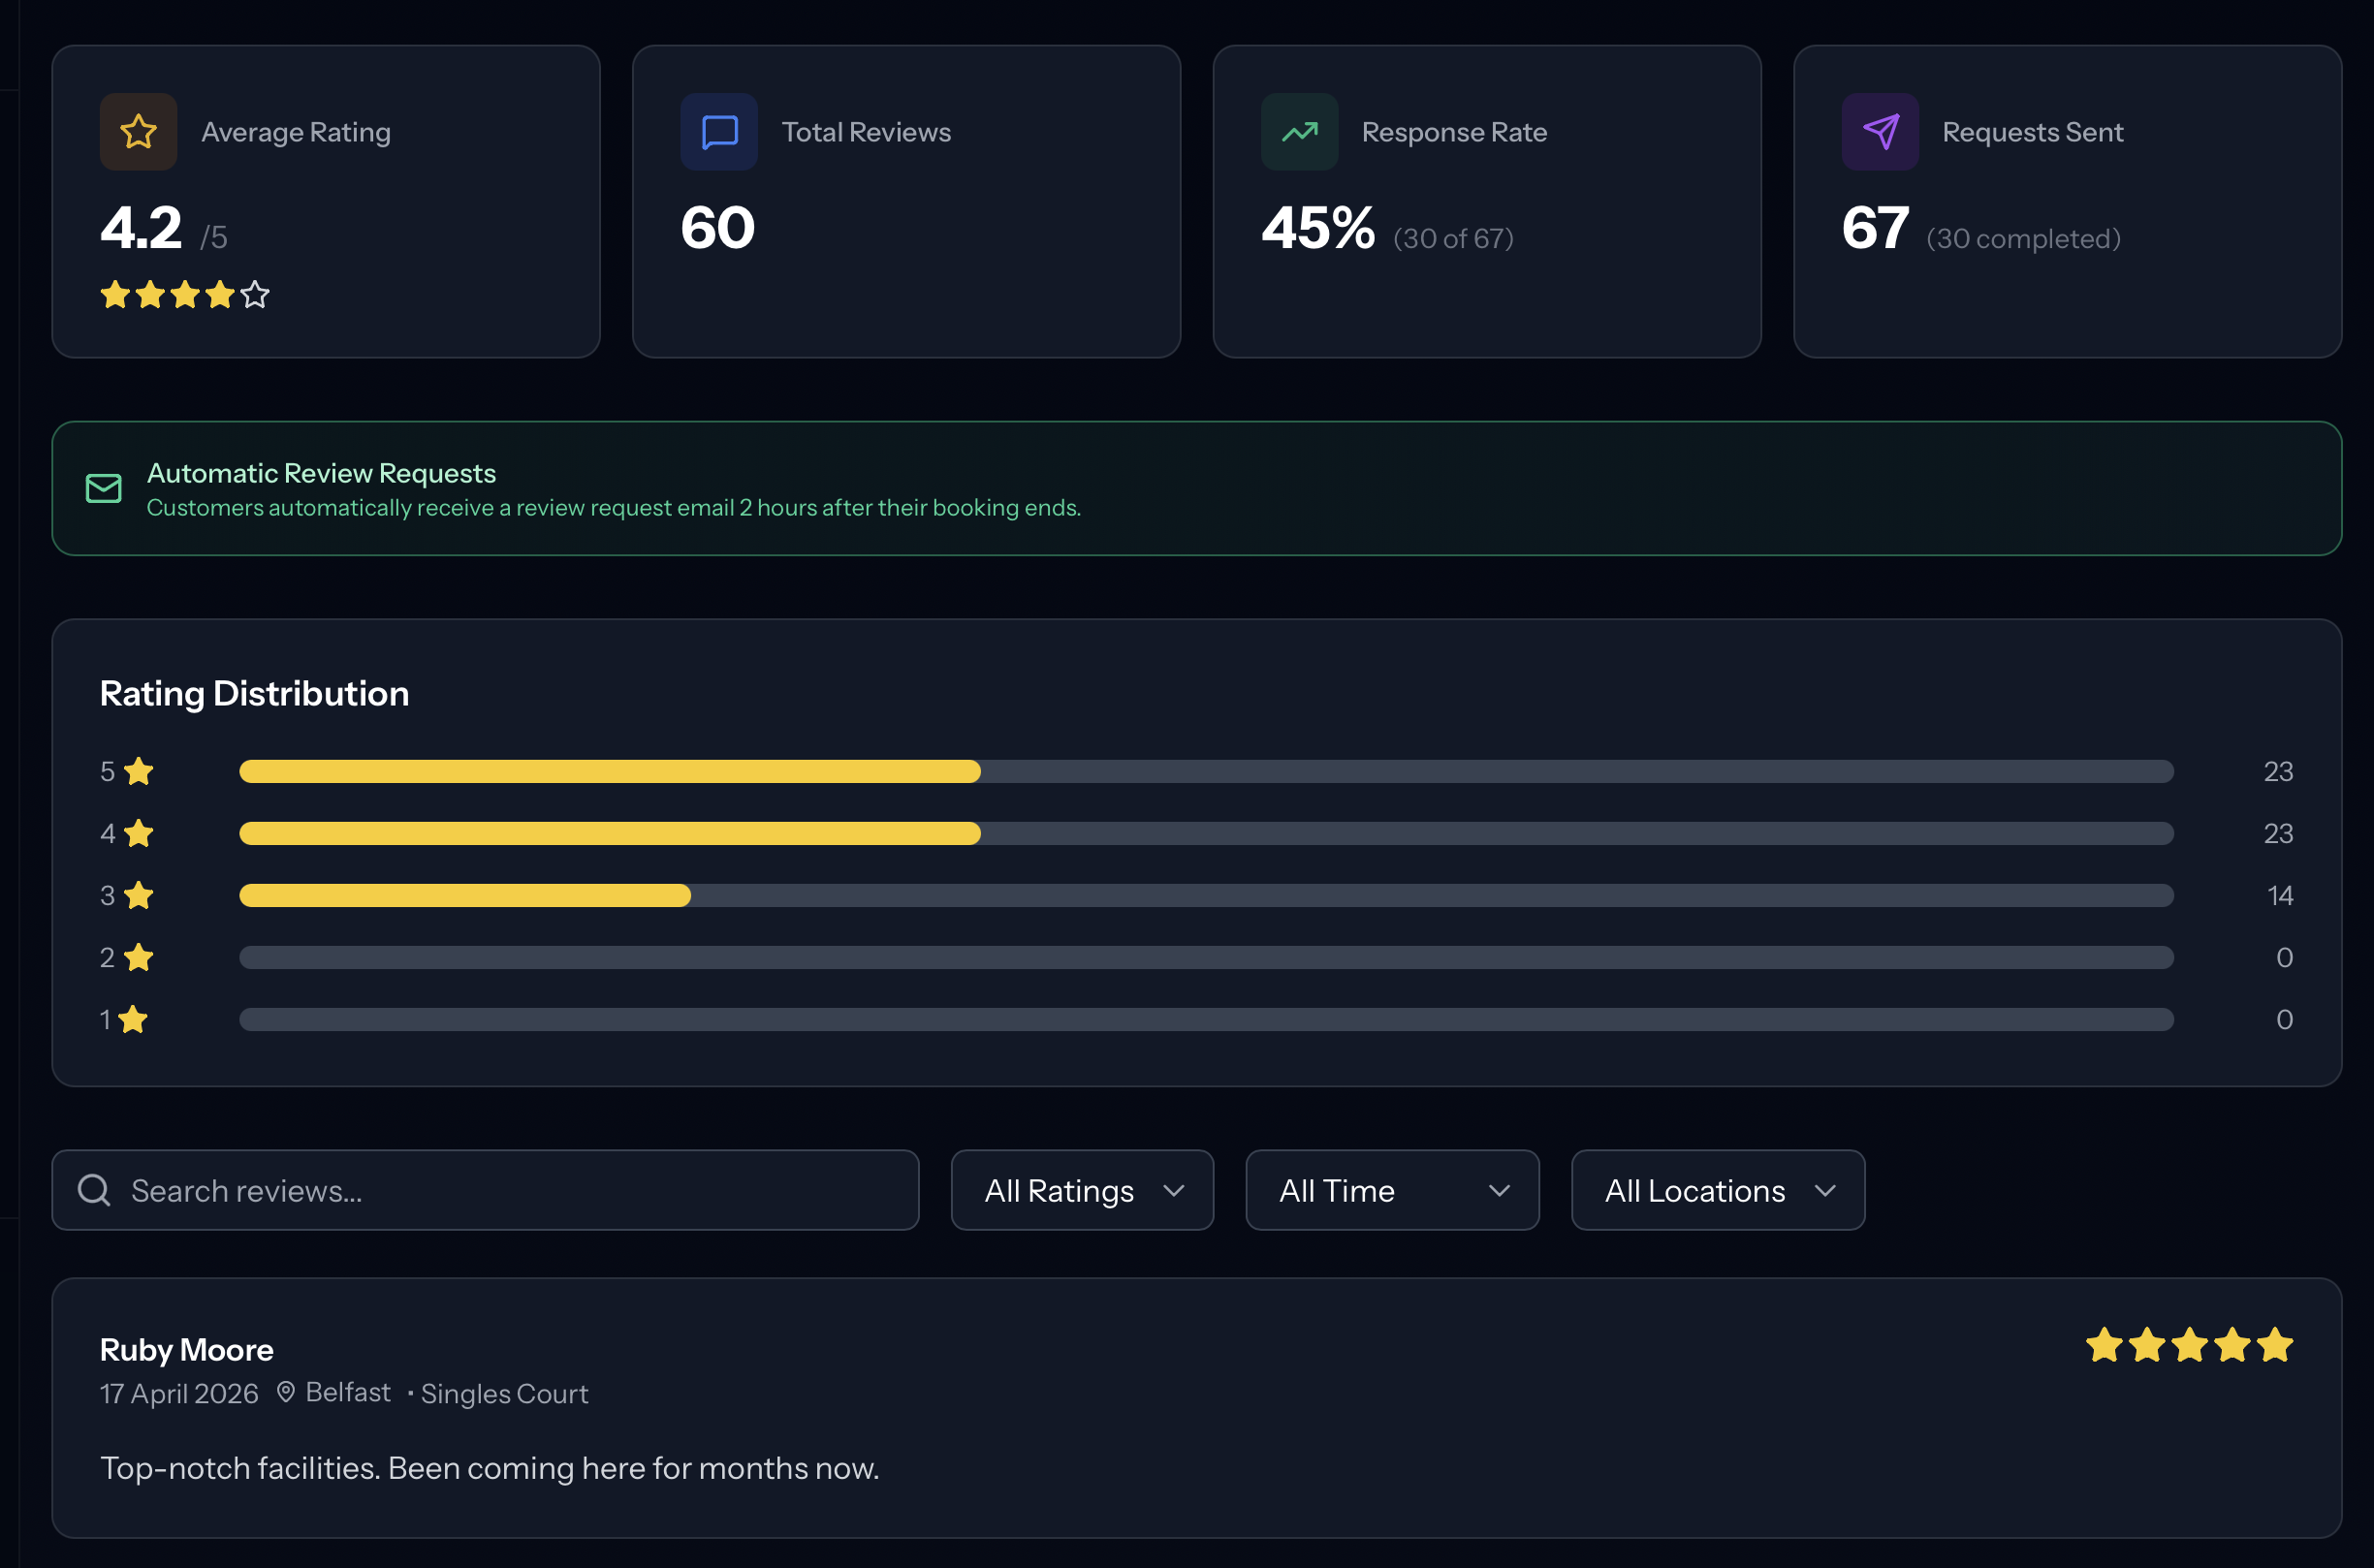This screenshot has height=1568, width=2374.
Task: Click the 45% response rate value
Action: click(1318, 228)
